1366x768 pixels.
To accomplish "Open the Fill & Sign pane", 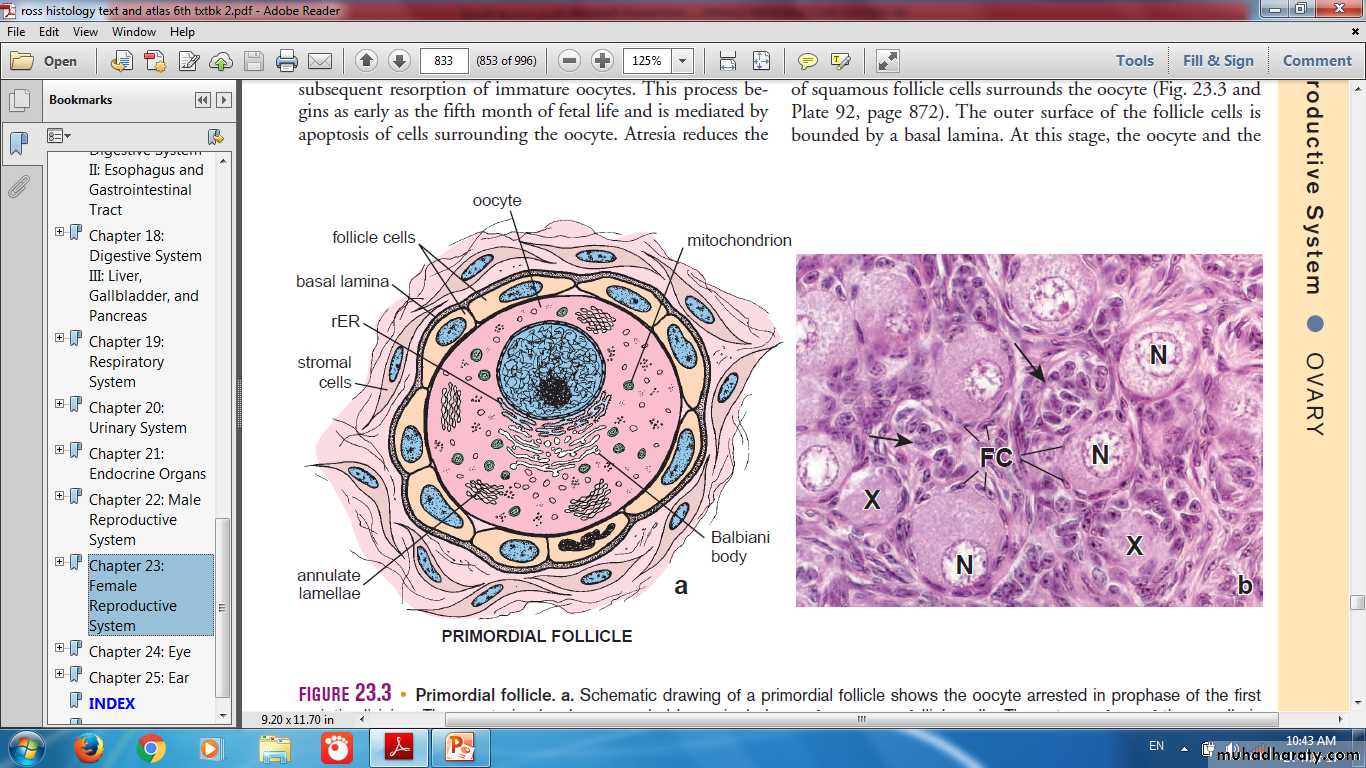I will click(x=1217, y=60).
